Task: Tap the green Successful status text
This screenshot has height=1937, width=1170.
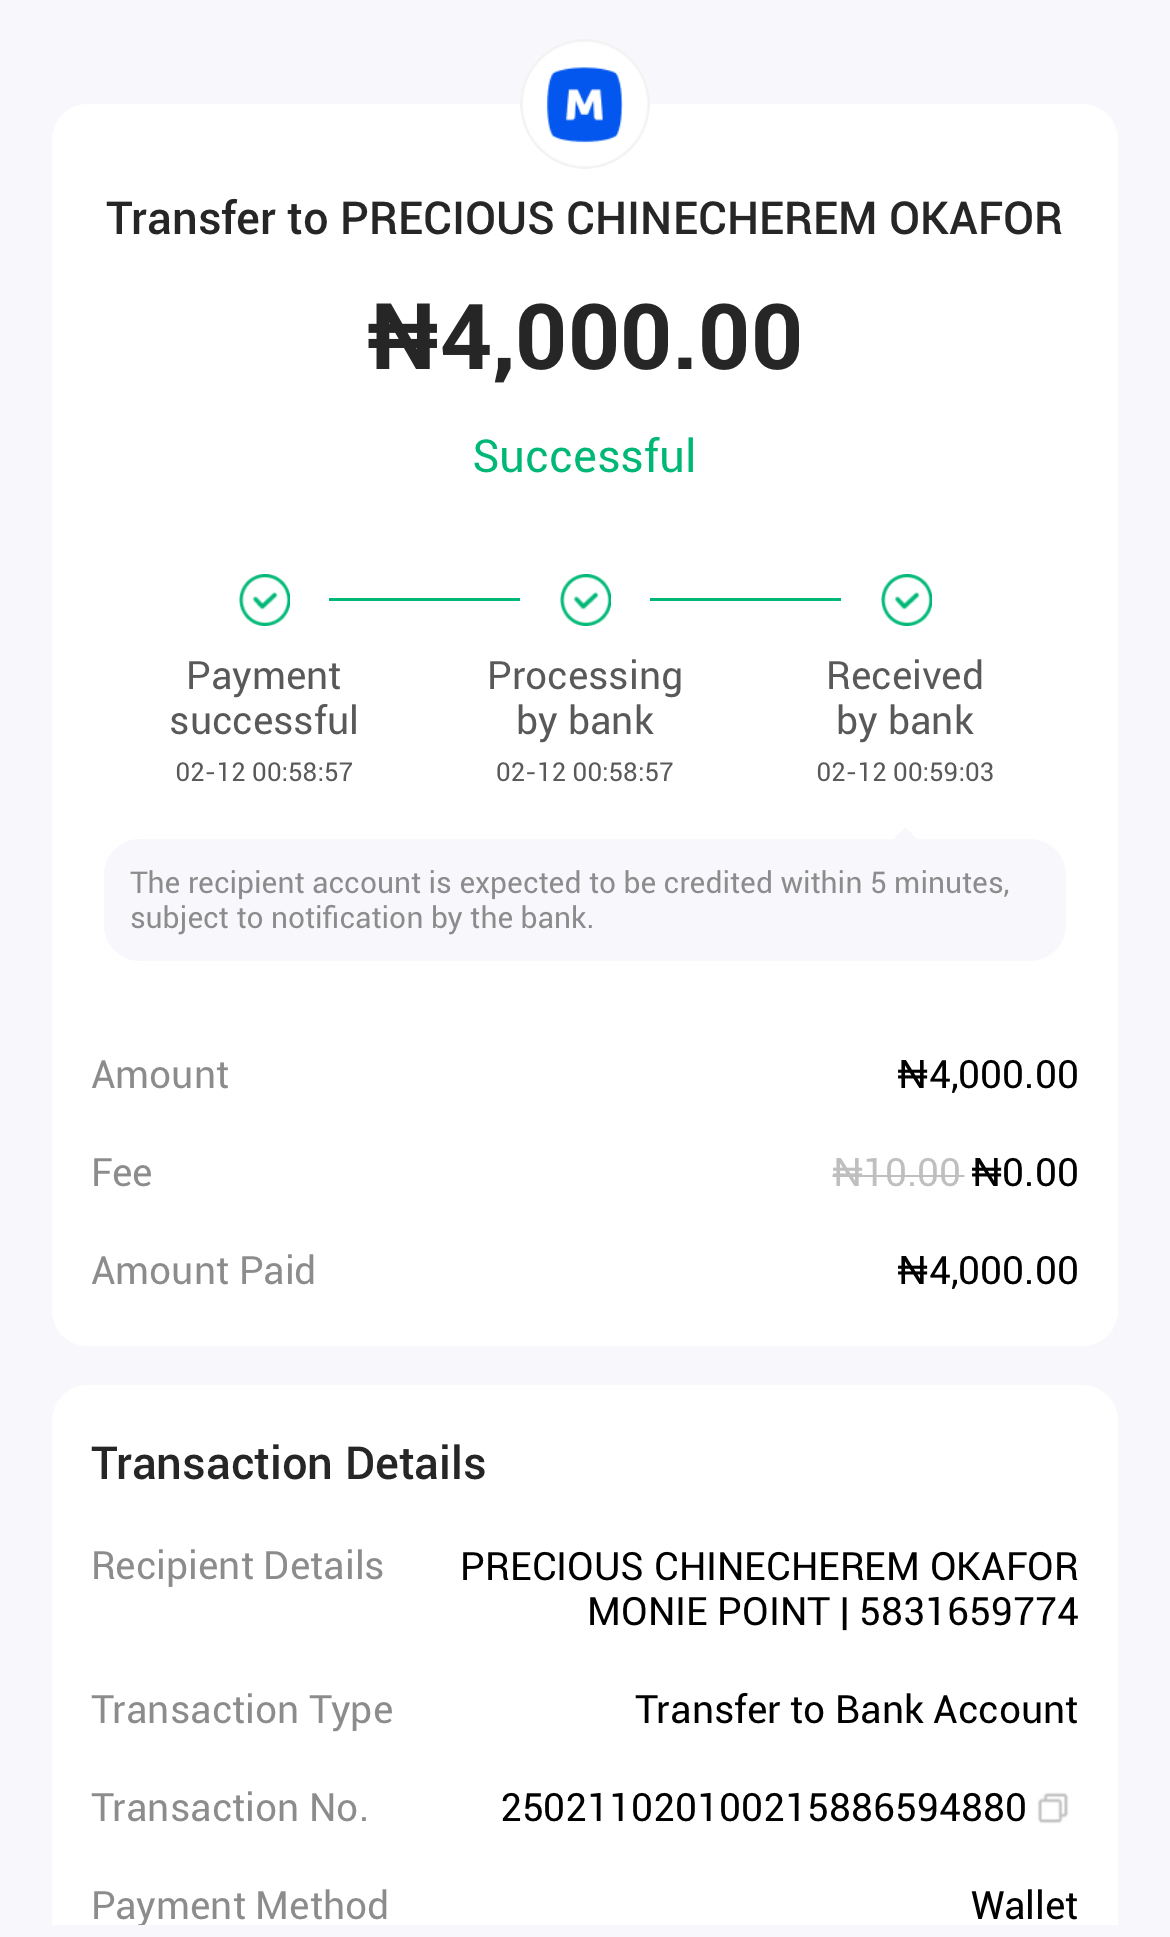Action: click(x=584, y=457)
